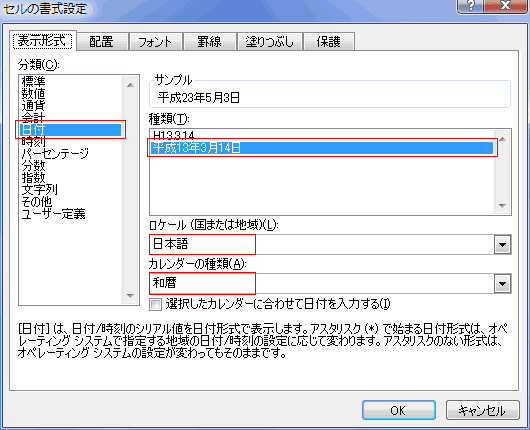This screenshot has width=530, height=430.
Task: Switch to the 配置 tab
Action: point(101,42)
